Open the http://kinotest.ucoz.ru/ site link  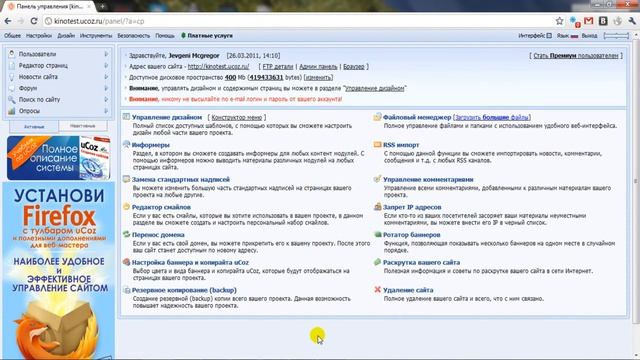pyautogui.click(x=218, y=67)
